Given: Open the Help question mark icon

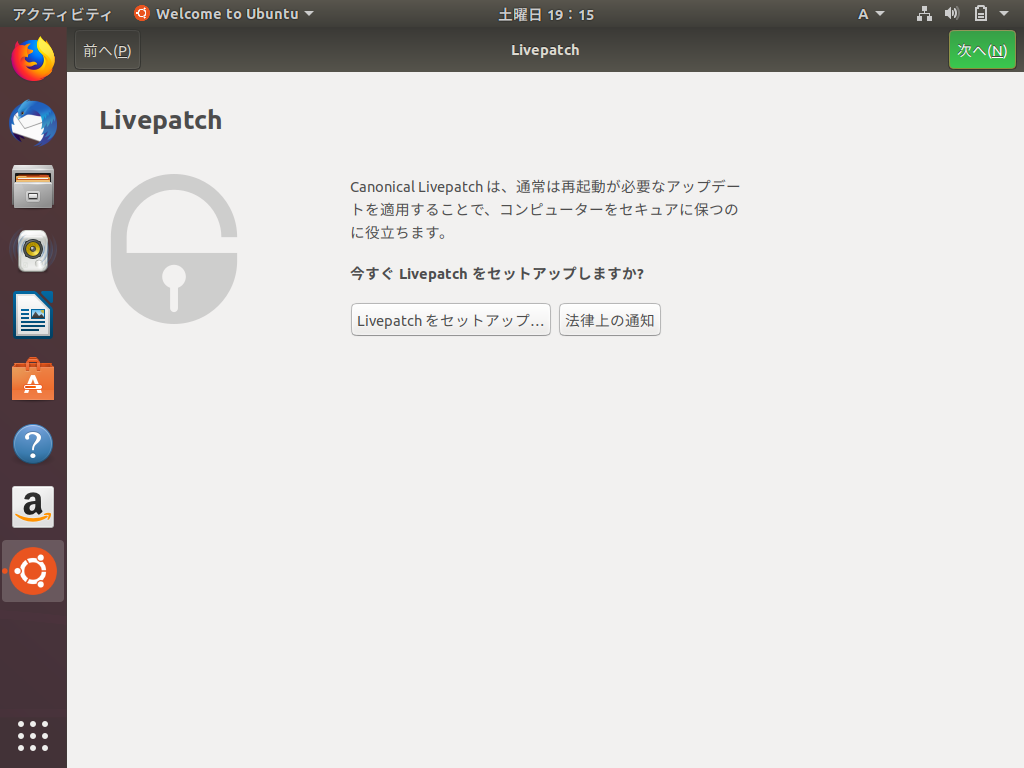Looking at the screenshot, I should pyautogui.click(x=33, y=443).
